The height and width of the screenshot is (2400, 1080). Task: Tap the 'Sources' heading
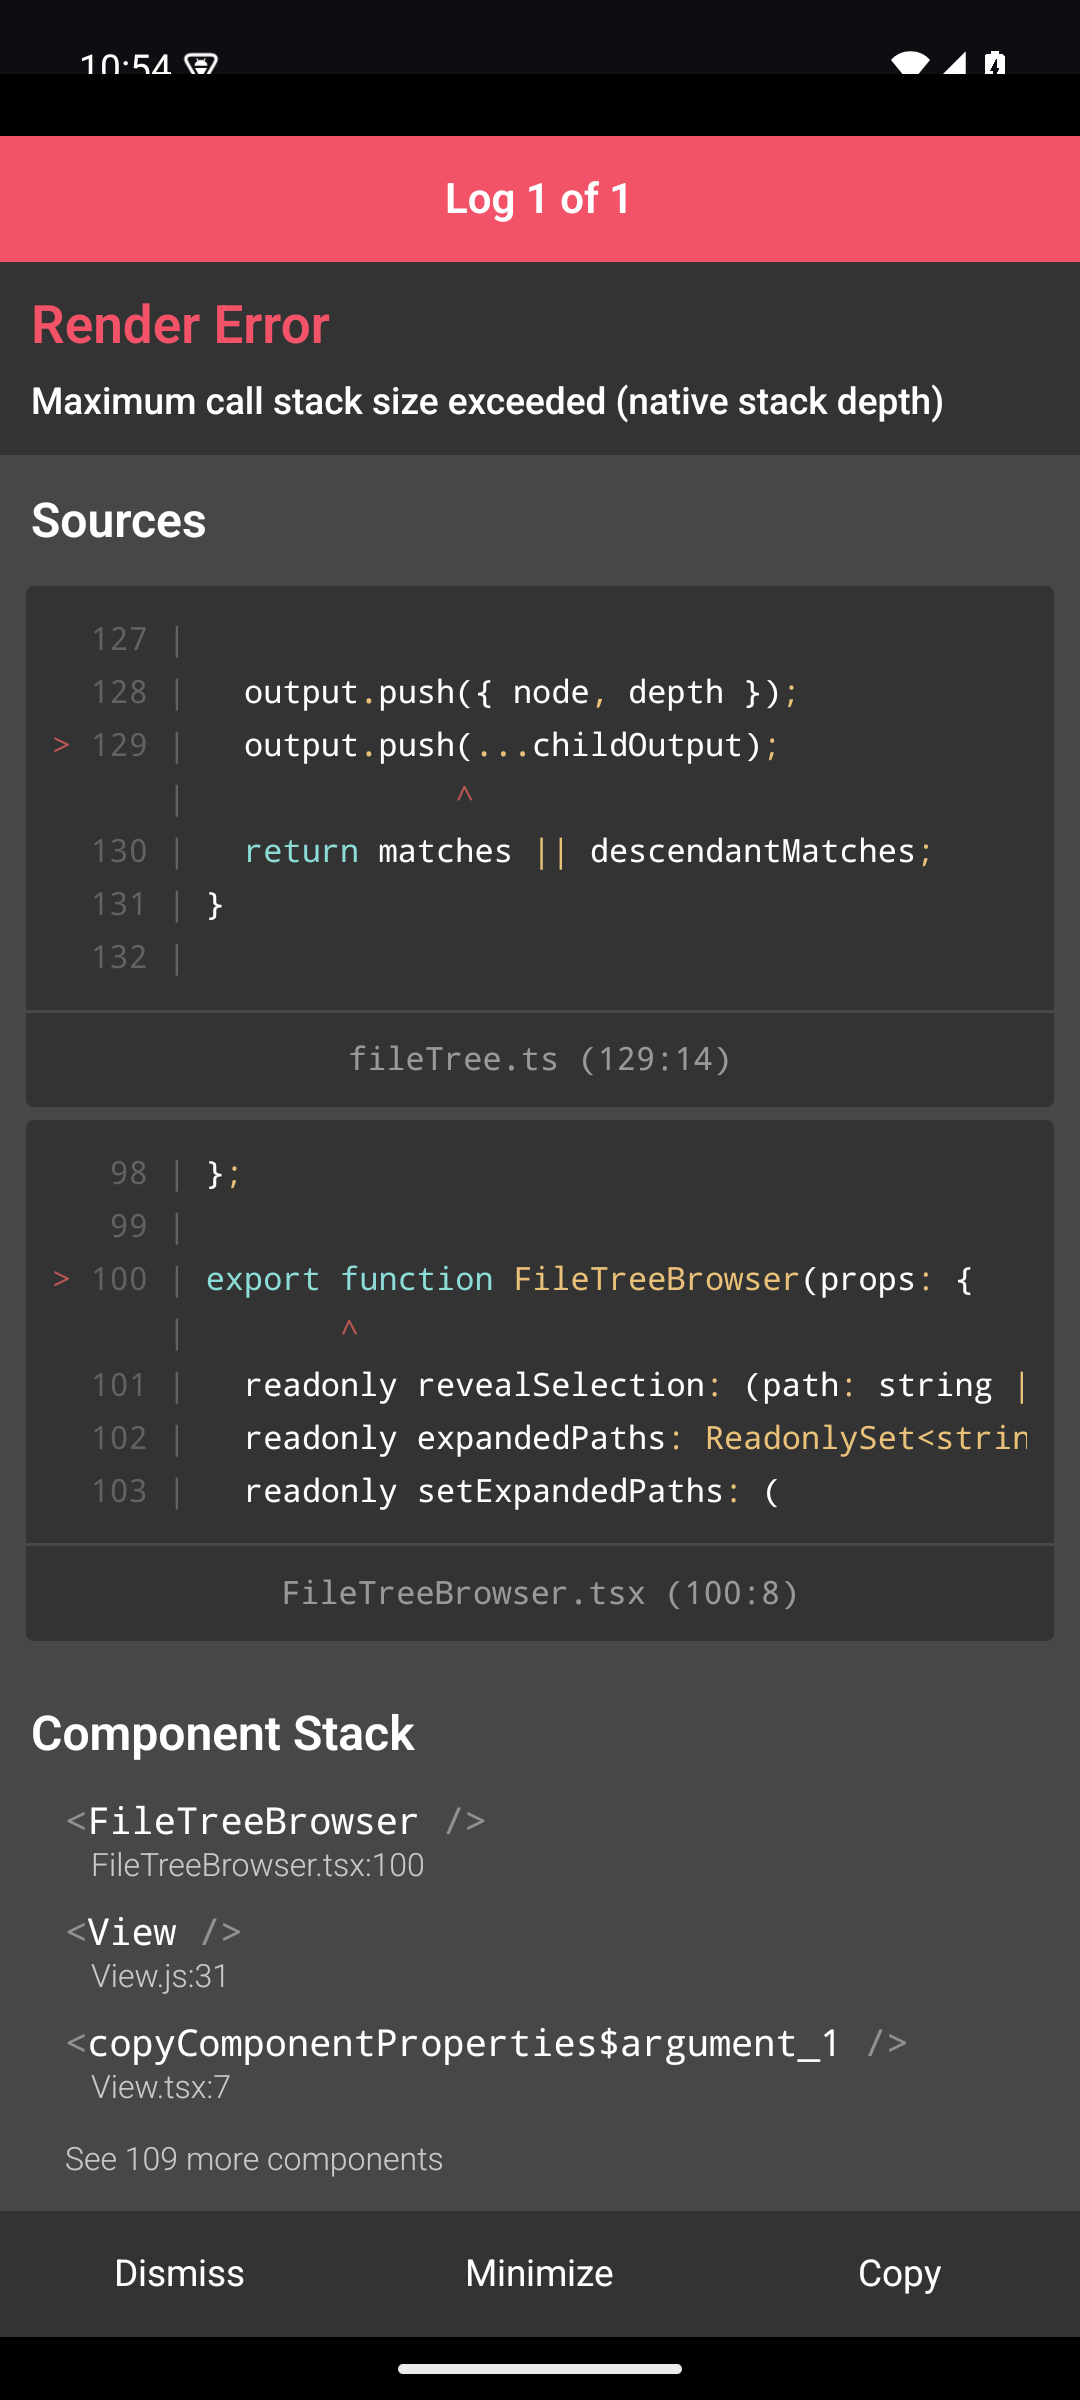119,521
